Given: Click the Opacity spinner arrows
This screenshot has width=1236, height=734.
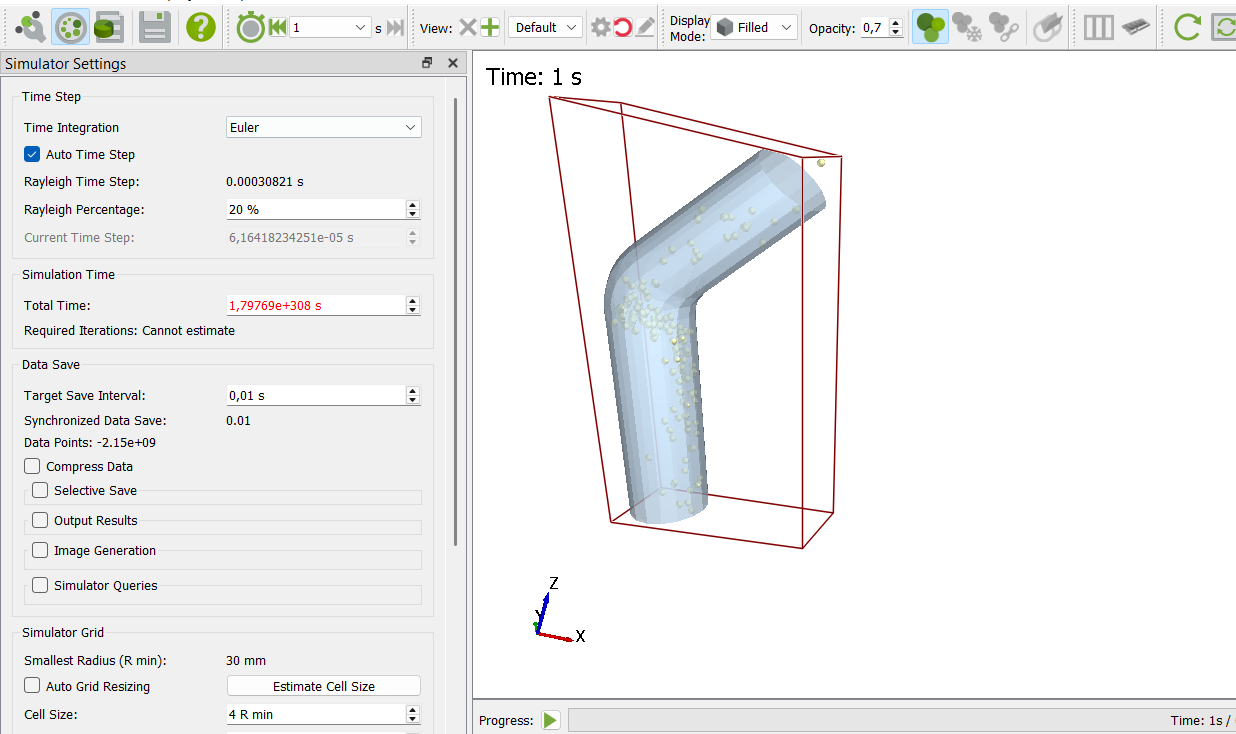Looking at the screenshot, I should (895, 28).
